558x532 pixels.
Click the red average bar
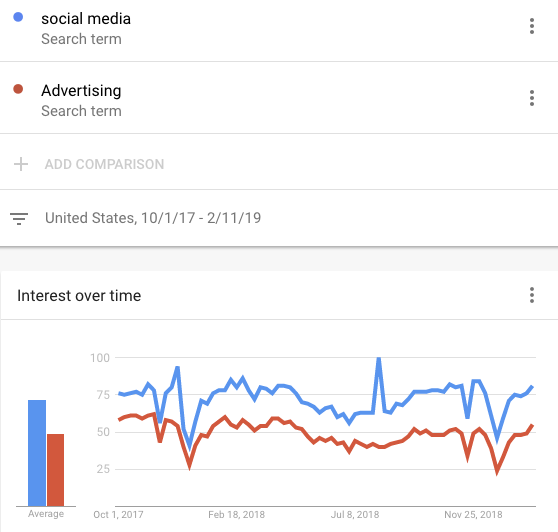[x=56, y=470]
